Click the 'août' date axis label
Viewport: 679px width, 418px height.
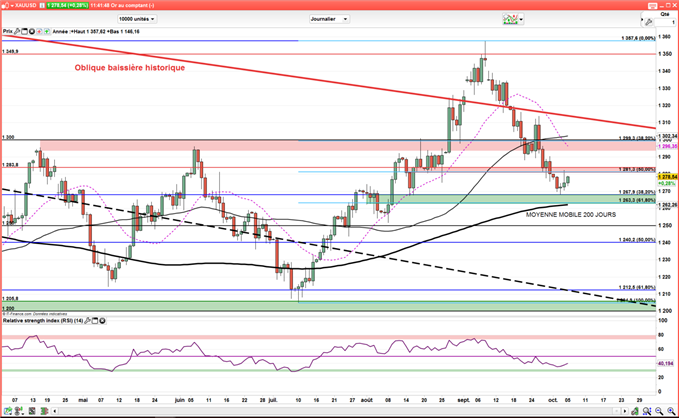pyautogui.click(x=366, y=400)
